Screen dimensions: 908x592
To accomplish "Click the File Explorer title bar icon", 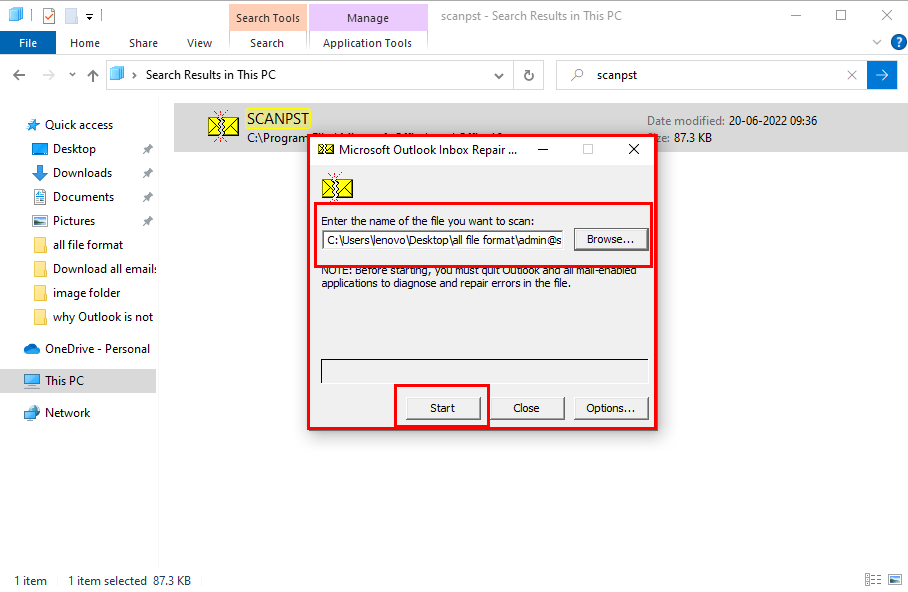I will tap(16, 15).
